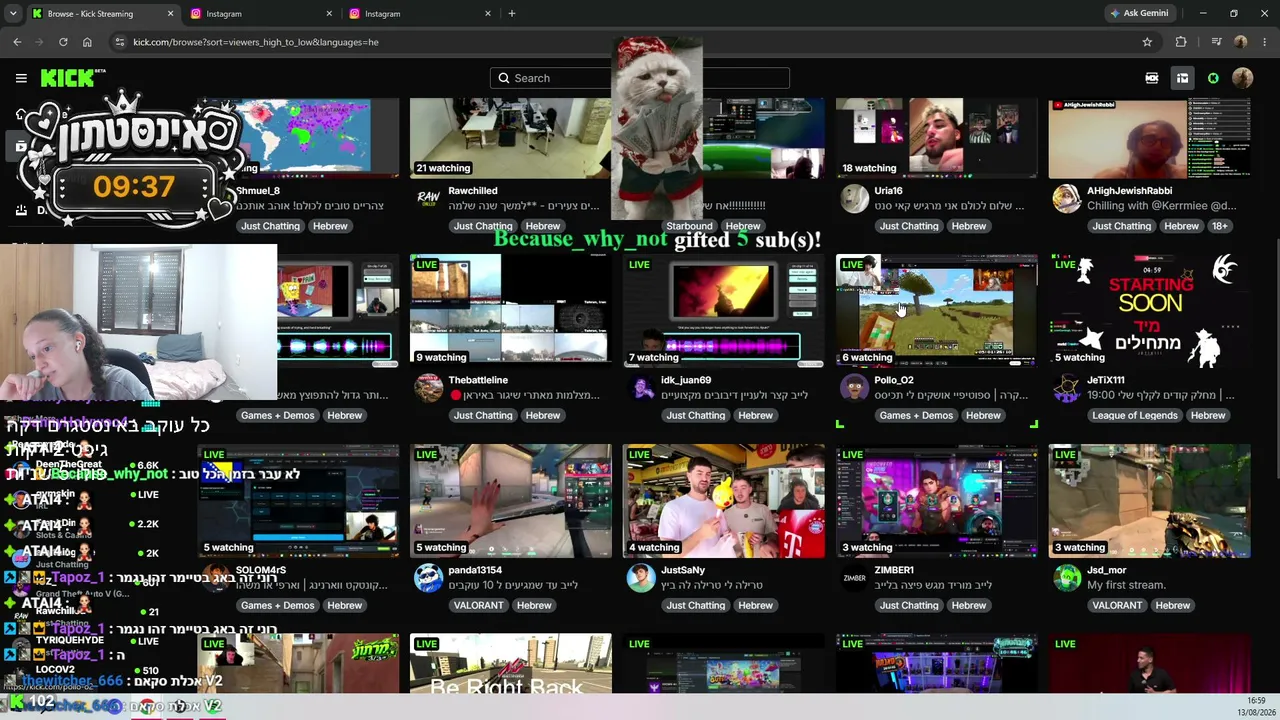
Task: Select Just Chatting tag under Rawchilled
Action: coord(483,226)
